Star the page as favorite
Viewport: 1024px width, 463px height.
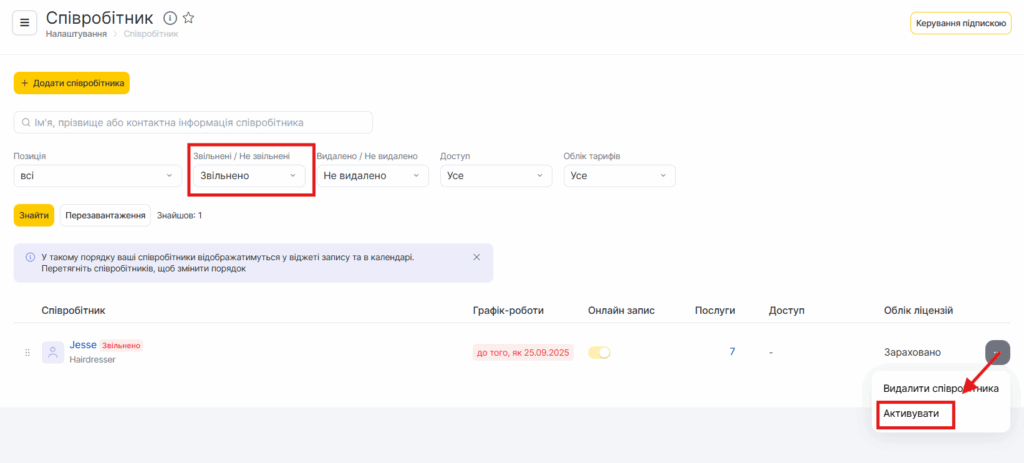pos(188,18)
